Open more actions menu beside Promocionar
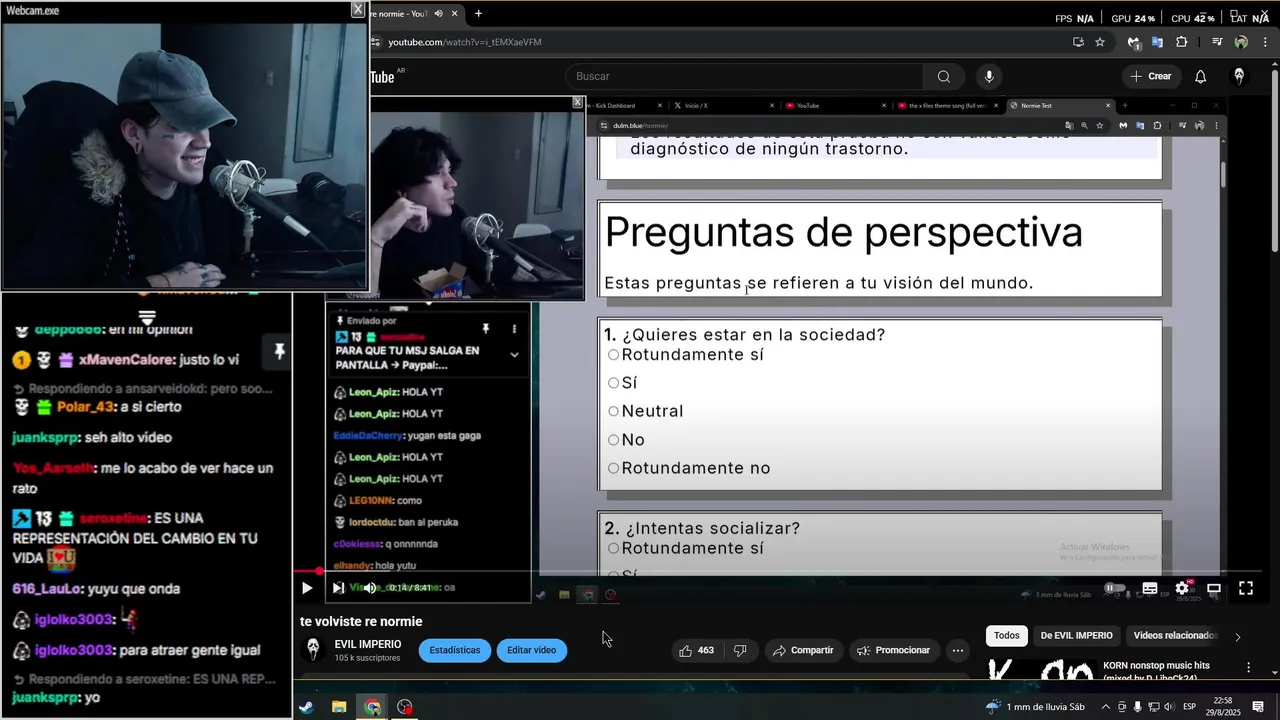This screenshot has height=720, width=1280. tap(958, 650)
